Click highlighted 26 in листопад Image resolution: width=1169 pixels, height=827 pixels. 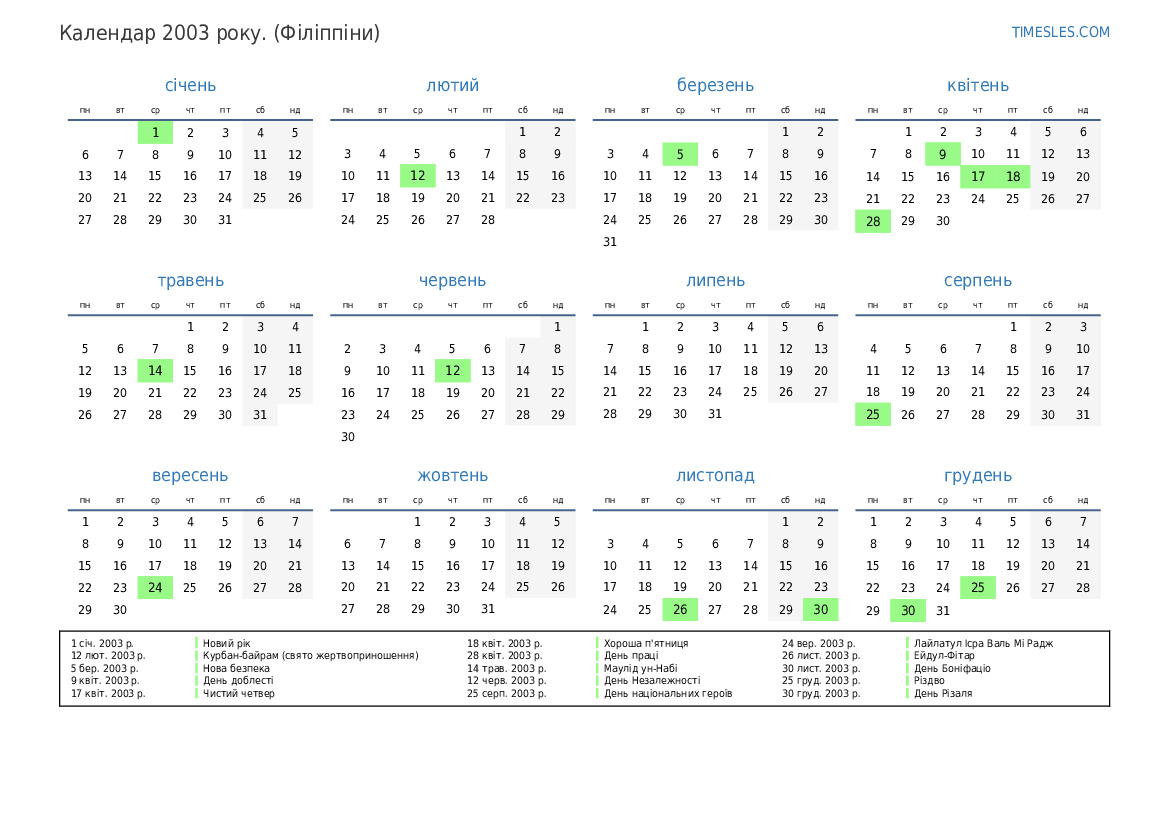[x=680, y=610]
